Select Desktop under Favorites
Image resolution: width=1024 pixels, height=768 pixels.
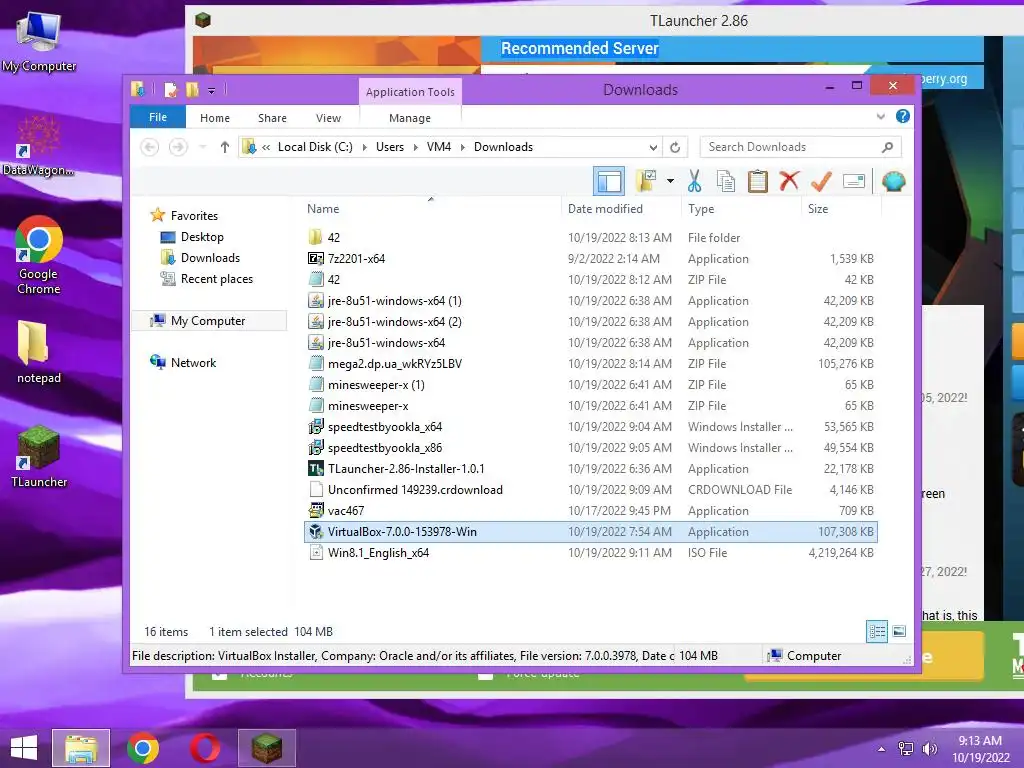point(202,236)
